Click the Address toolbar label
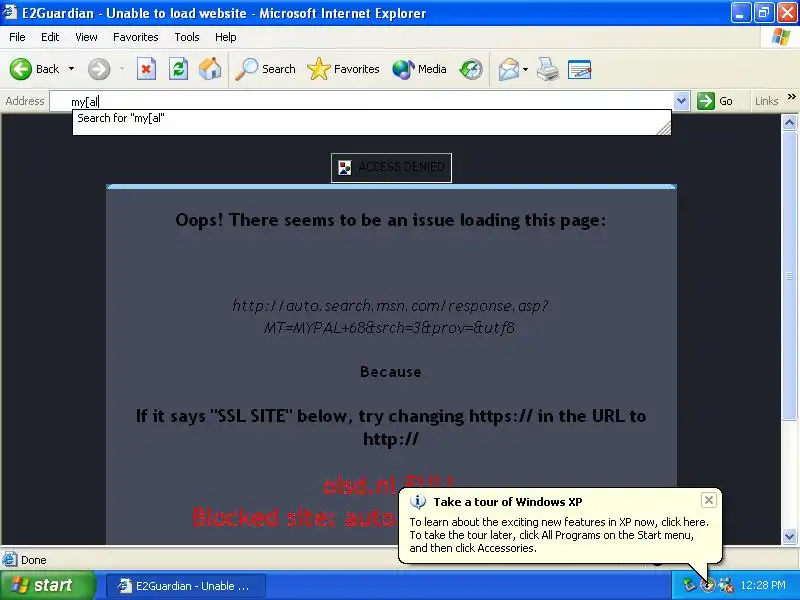The image size is (800, 600). tap(24, 101)
